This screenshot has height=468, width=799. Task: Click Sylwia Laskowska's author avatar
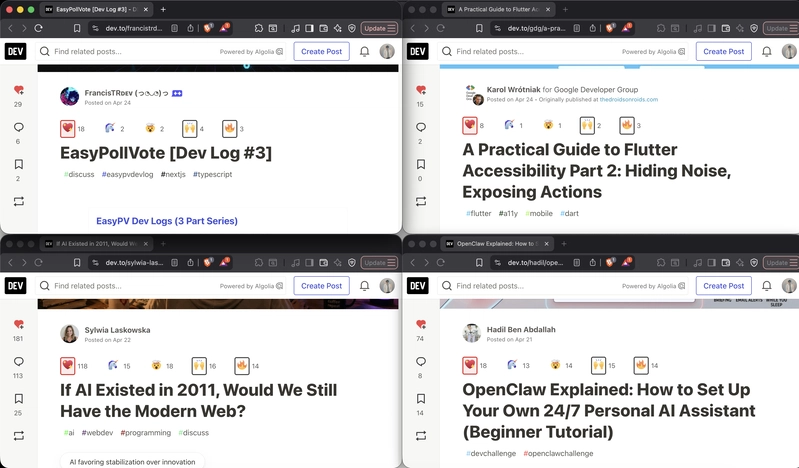70,334
